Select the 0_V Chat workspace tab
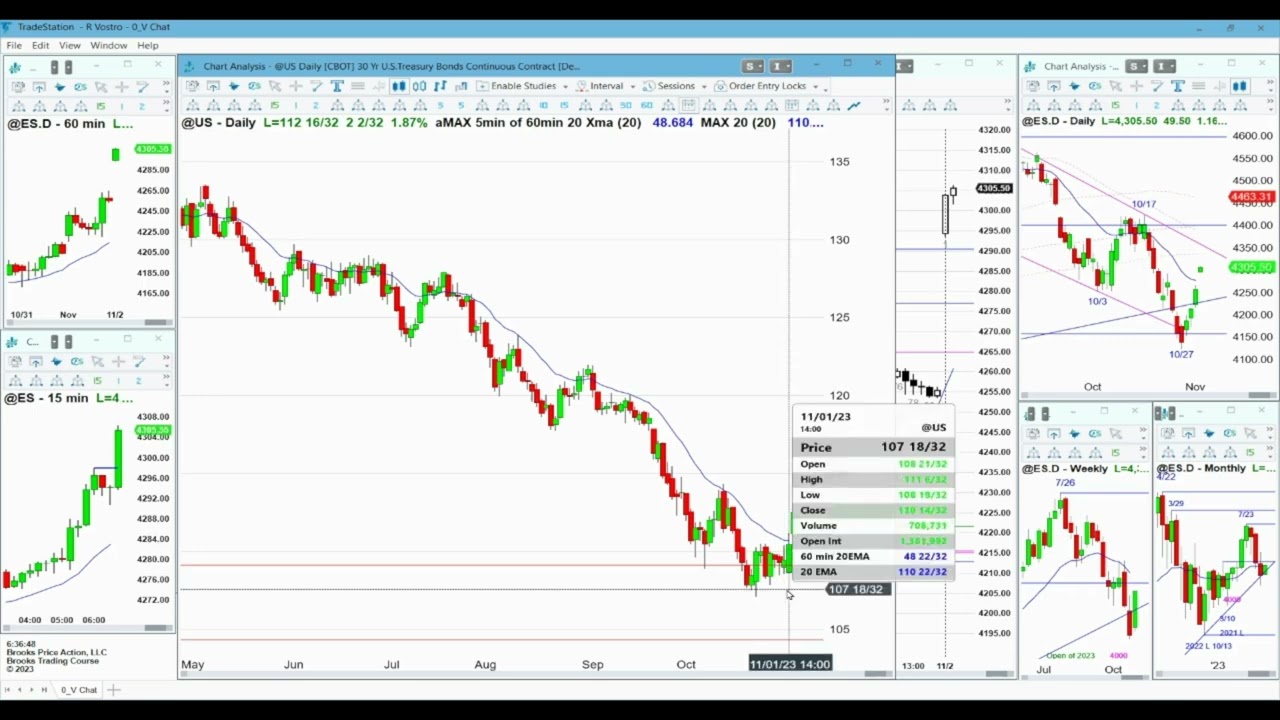The image size is (1280, 720). 79,690
